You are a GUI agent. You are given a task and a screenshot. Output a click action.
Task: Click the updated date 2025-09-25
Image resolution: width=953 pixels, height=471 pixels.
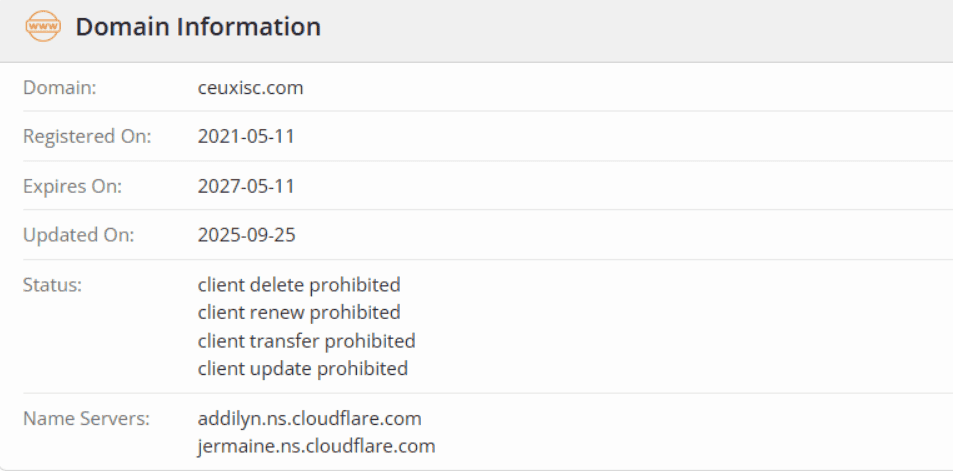coord(246,236)
